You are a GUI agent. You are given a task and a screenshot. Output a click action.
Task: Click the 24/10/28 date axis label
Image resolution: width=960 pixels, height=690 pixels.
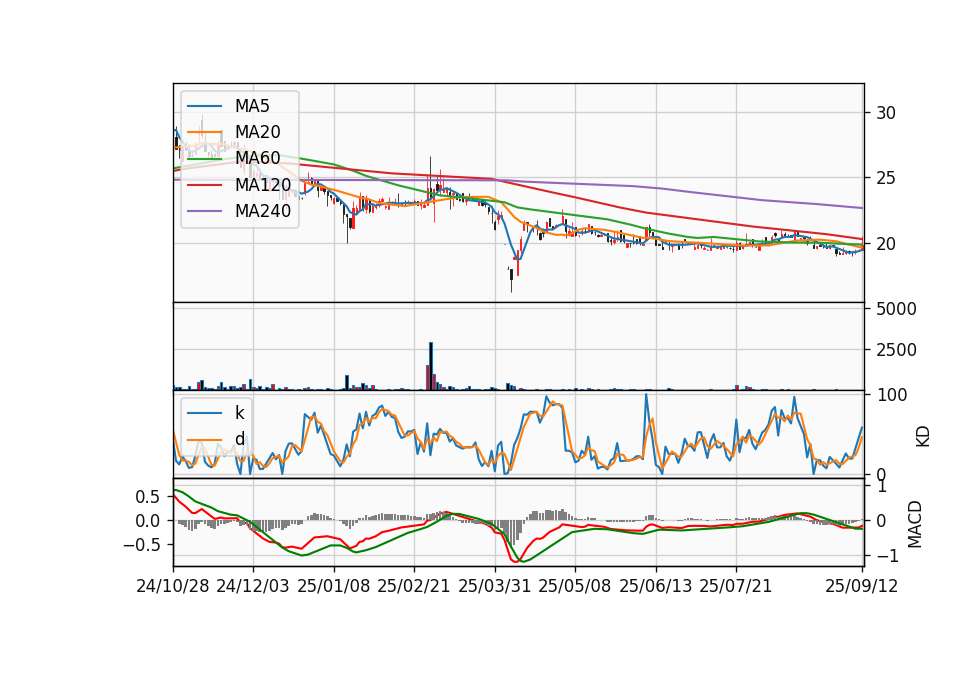point(173,586)
